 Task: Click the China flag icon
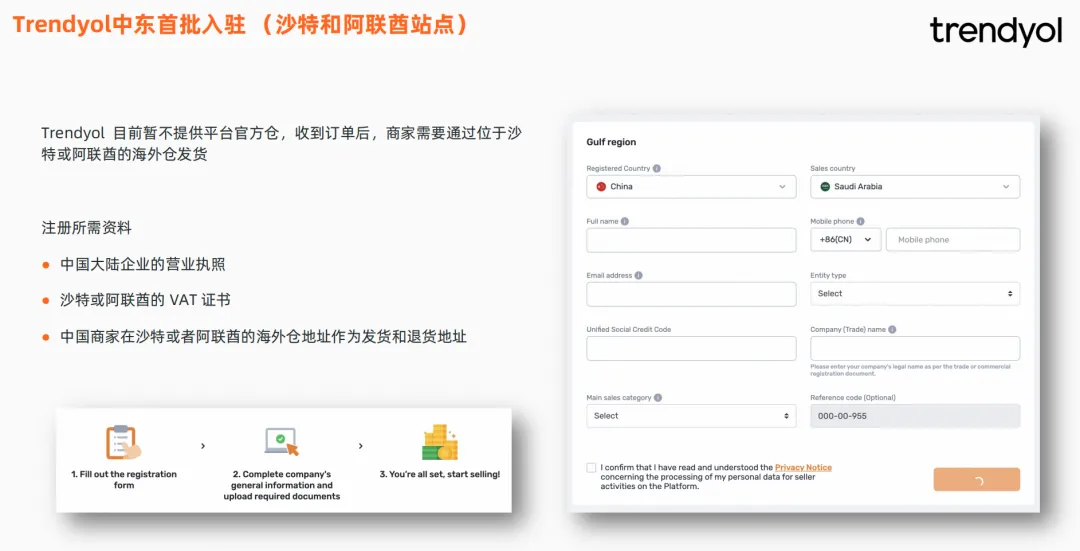tap(601, 187)
